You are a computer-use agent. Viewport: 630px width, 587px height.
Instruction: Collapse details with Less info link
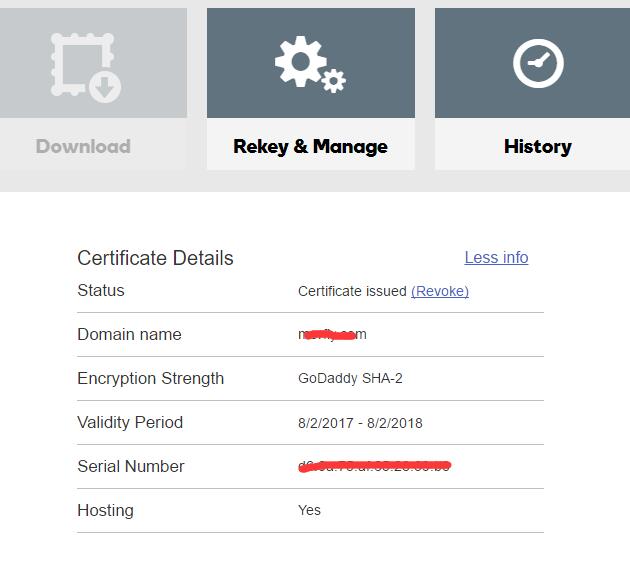pos(496,258)
